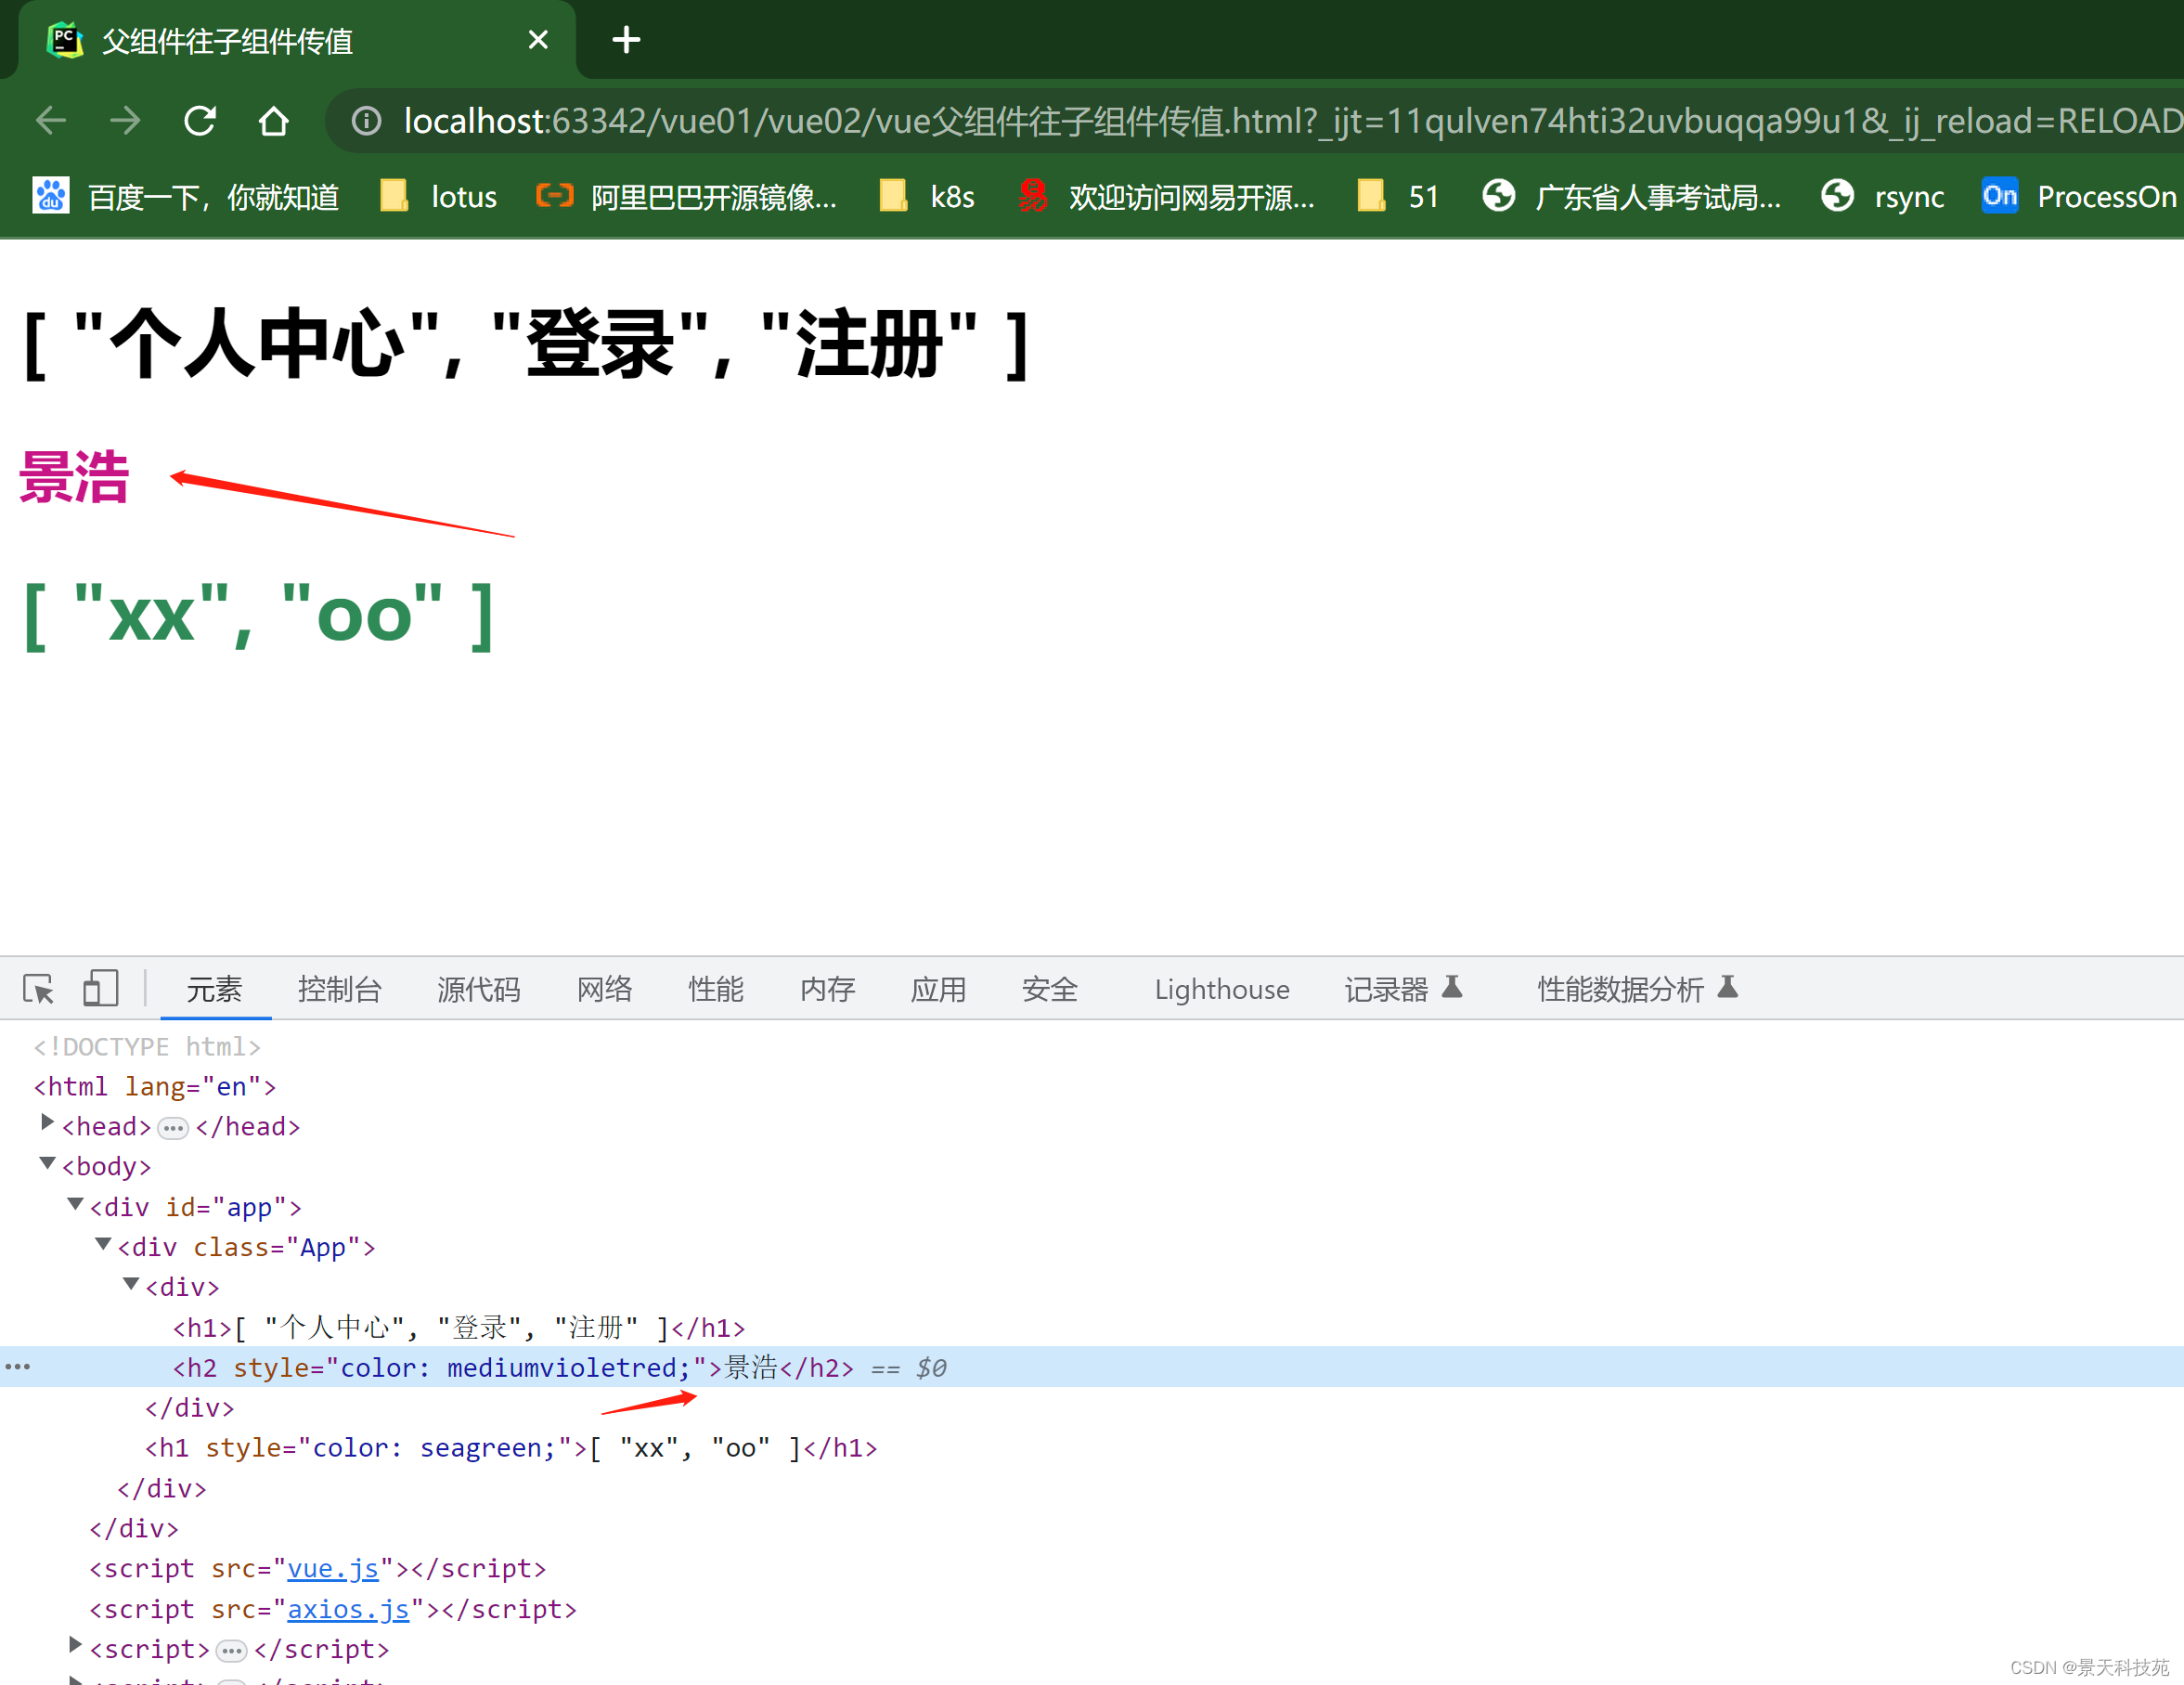This screenshot has height=1685, width=2184.
Task: Switch to the 控制台 DevTools tab
Action: coord(340,989)
